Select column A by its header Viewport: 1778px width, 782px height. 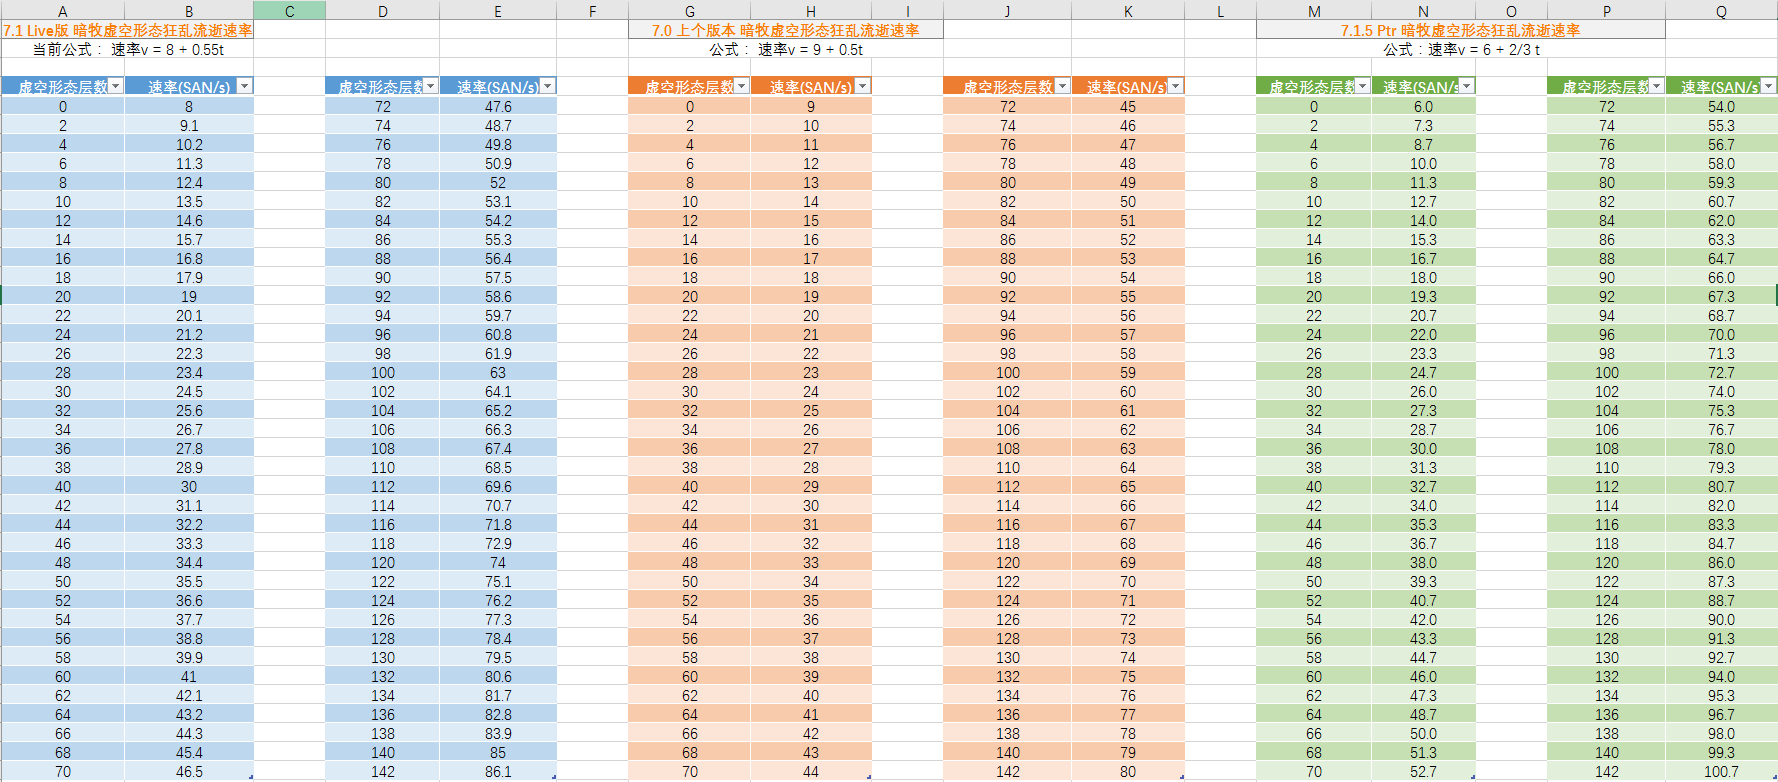62,11
